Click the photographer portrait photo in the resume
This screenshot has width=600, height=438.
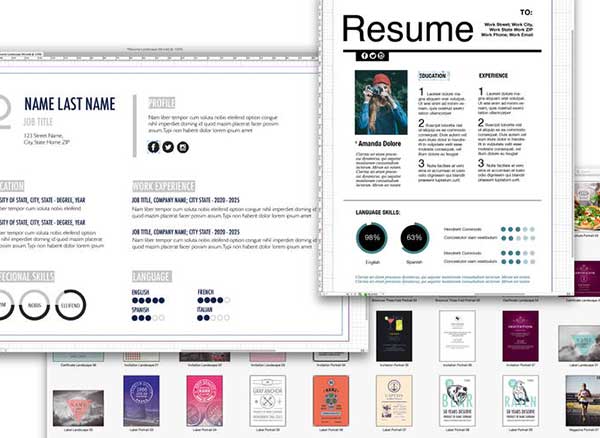pyautogui.click(x=381, y=102)
